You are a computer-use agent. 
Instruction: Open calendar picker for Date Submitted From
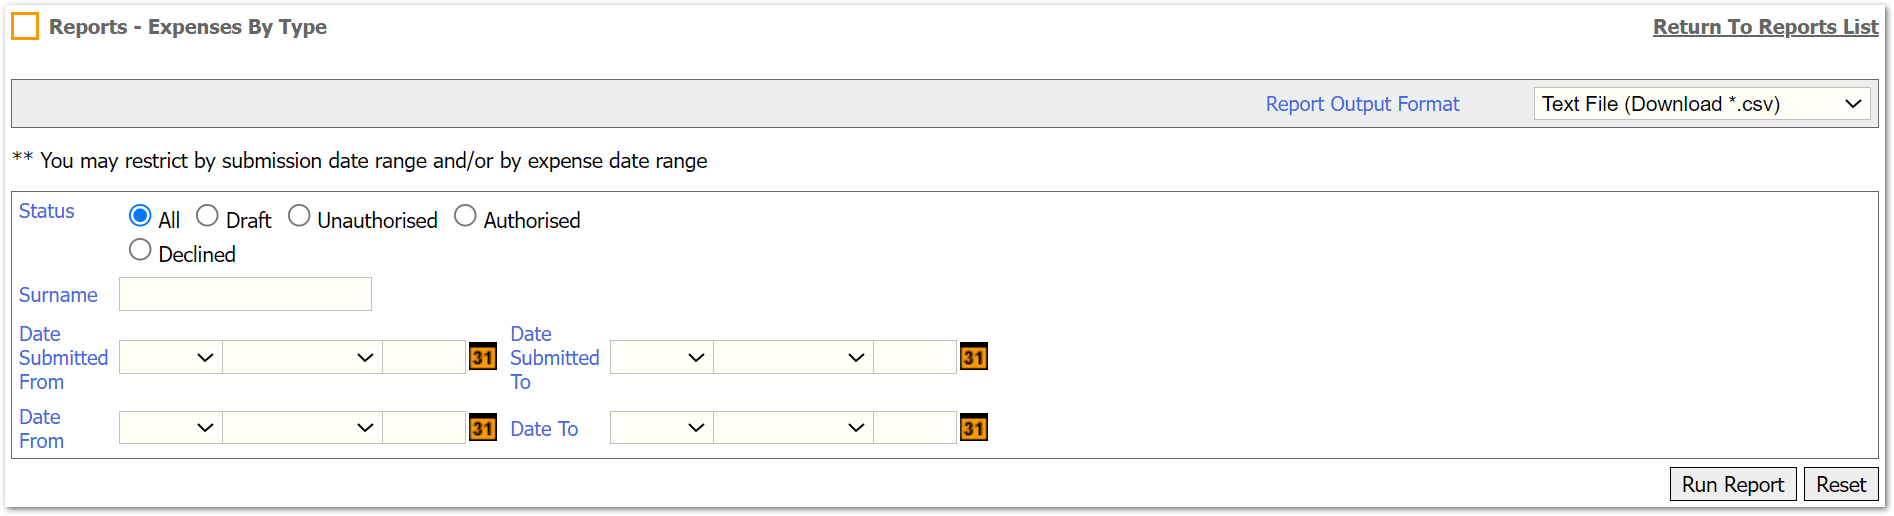[483, 357]
